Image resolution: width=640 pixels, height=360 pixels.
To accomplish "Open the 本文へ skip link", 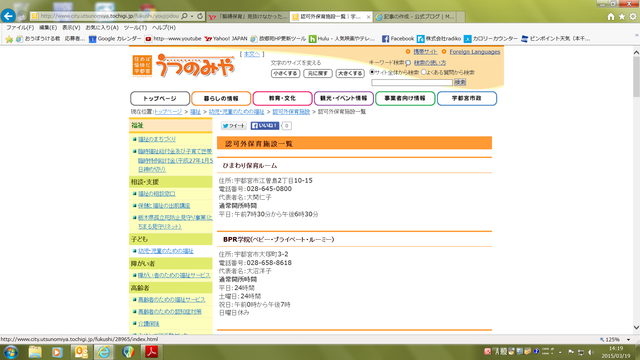I will coord(252,54).
